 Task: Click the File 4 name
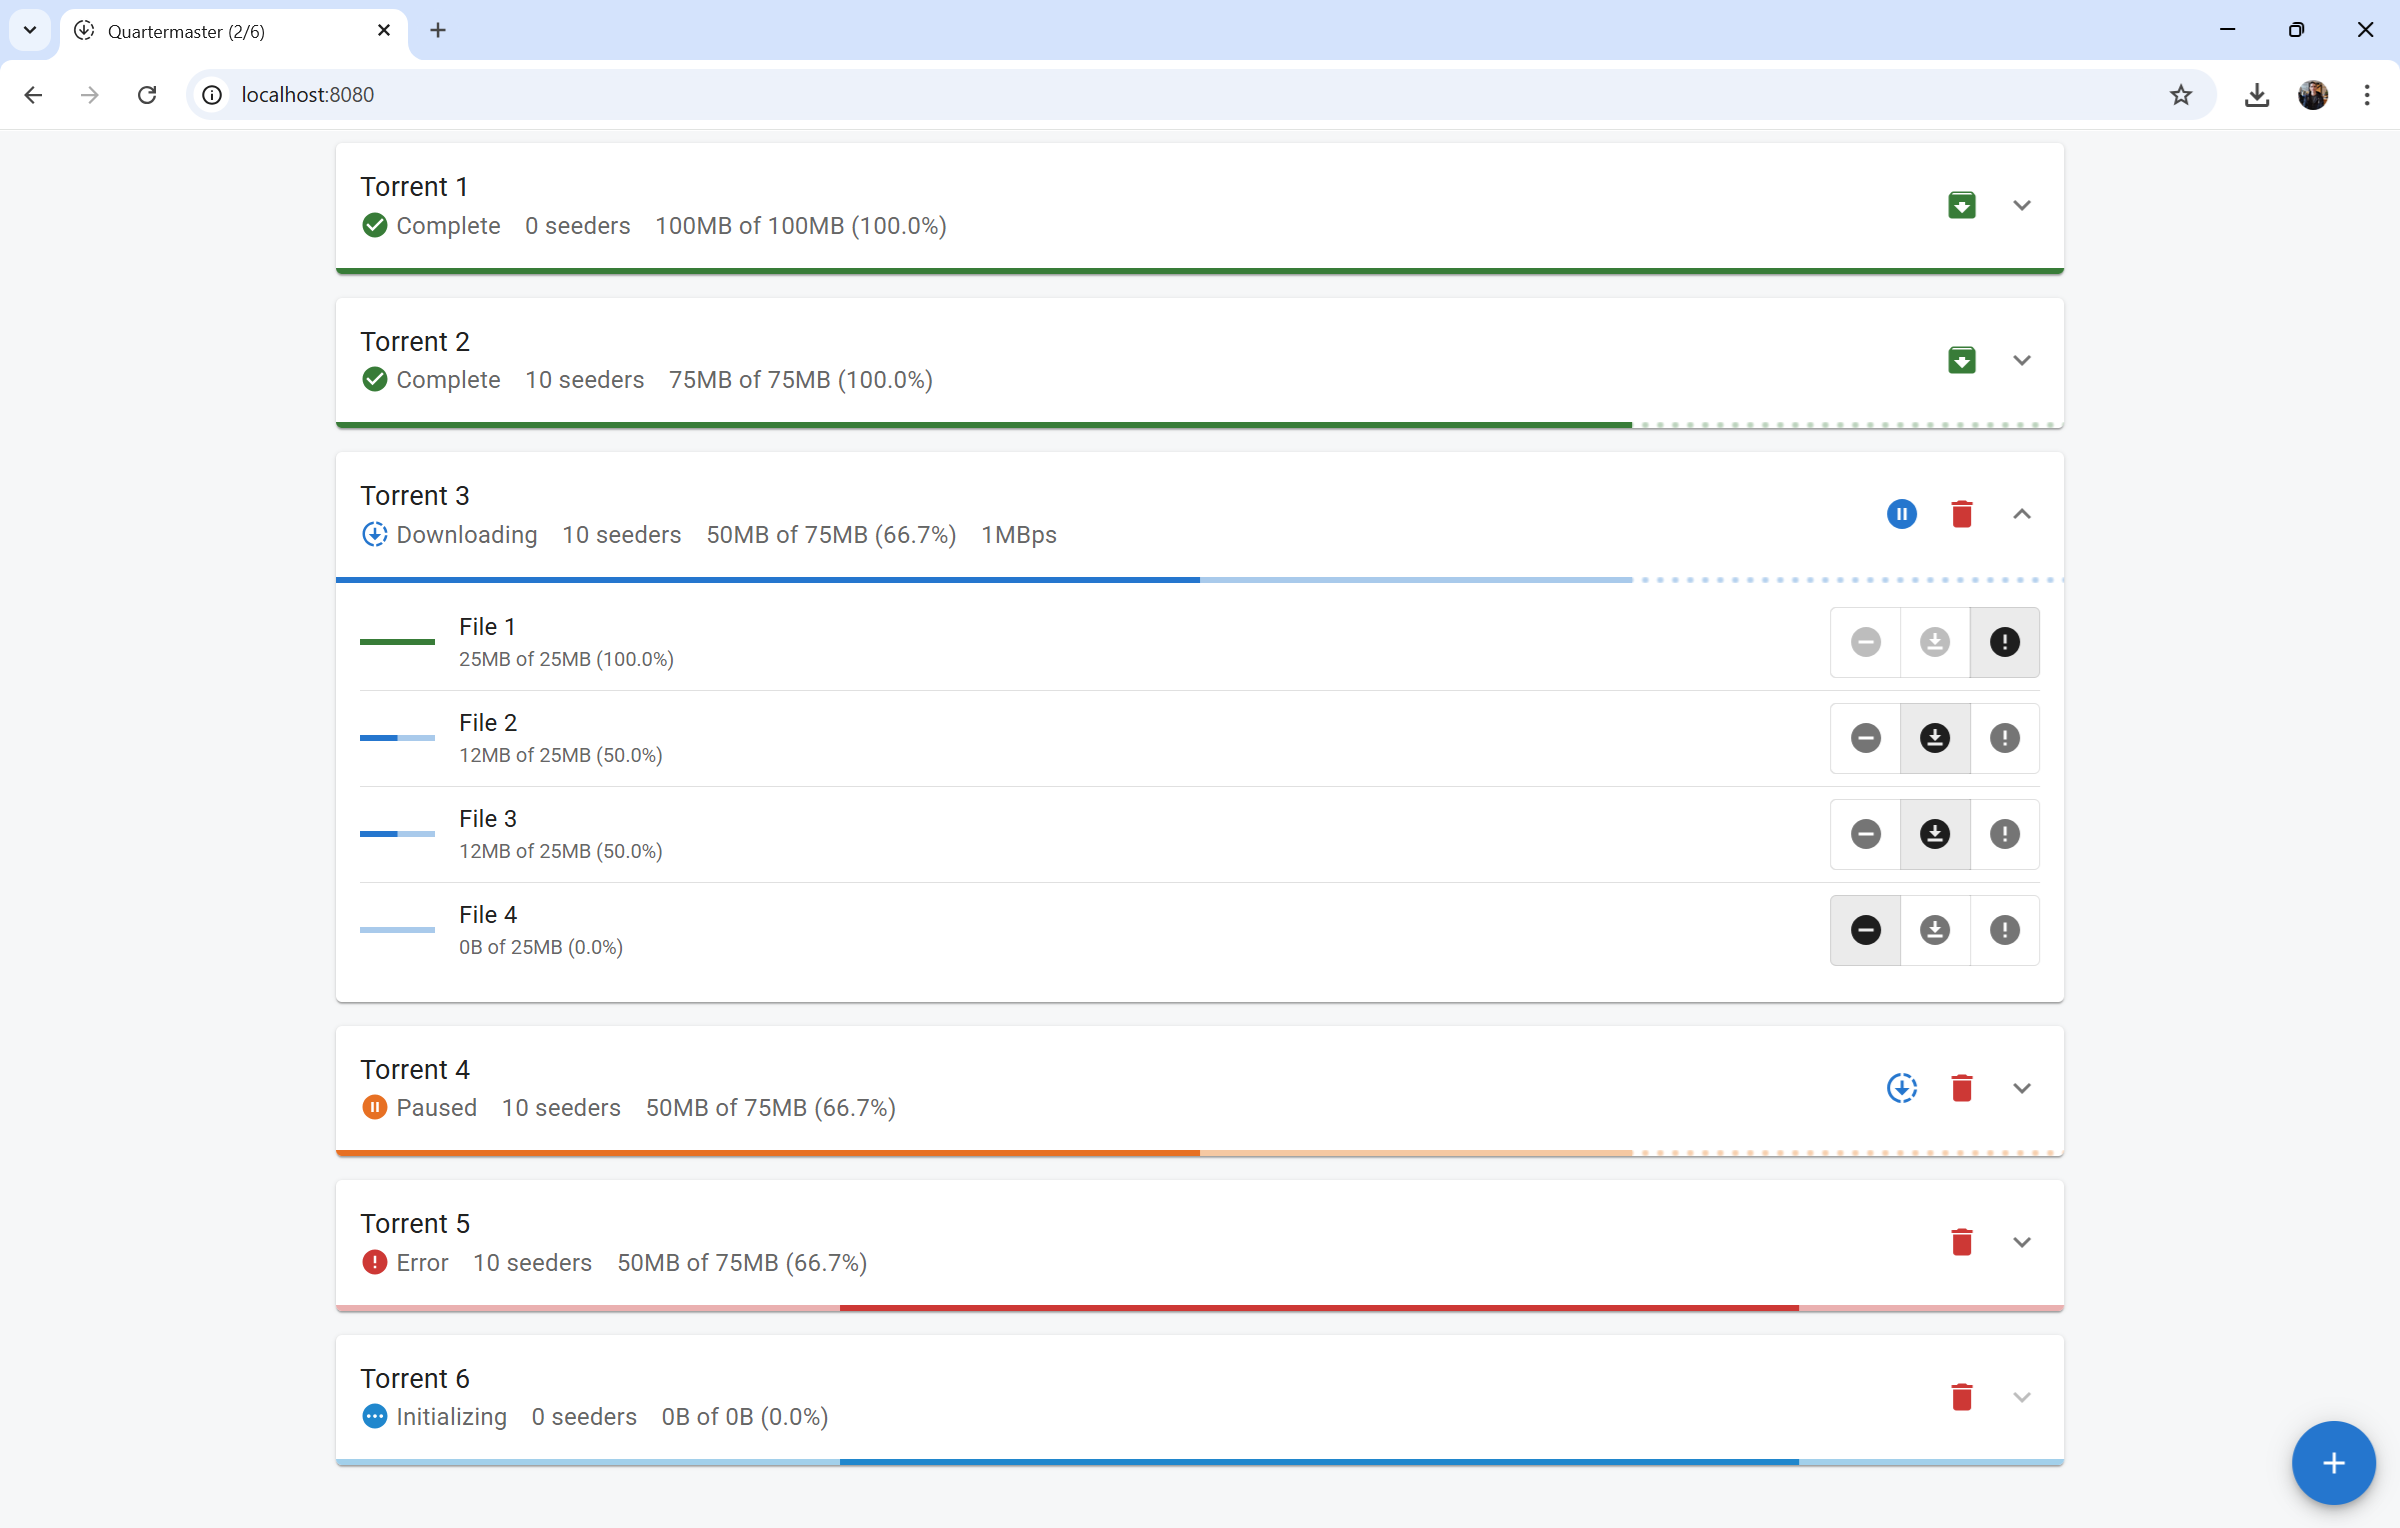click(x=487, y=915)
